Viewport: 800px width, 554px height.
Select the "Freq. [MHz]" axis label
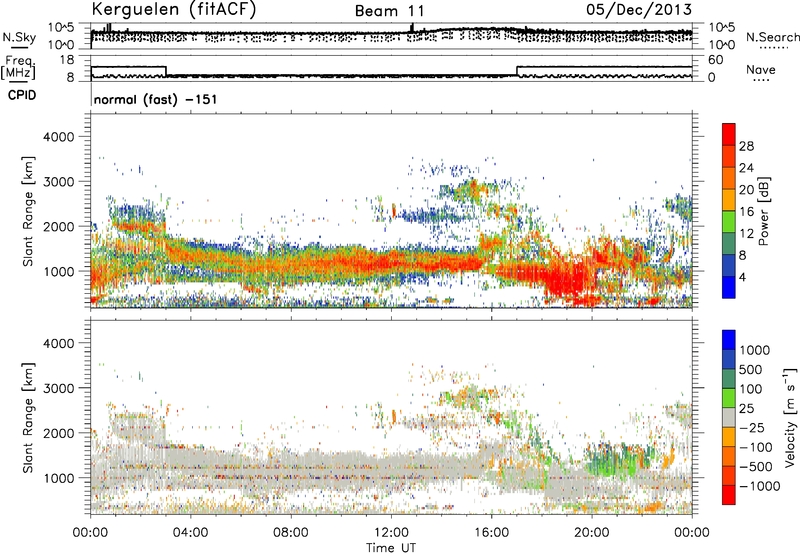click(x=18, y=67)
